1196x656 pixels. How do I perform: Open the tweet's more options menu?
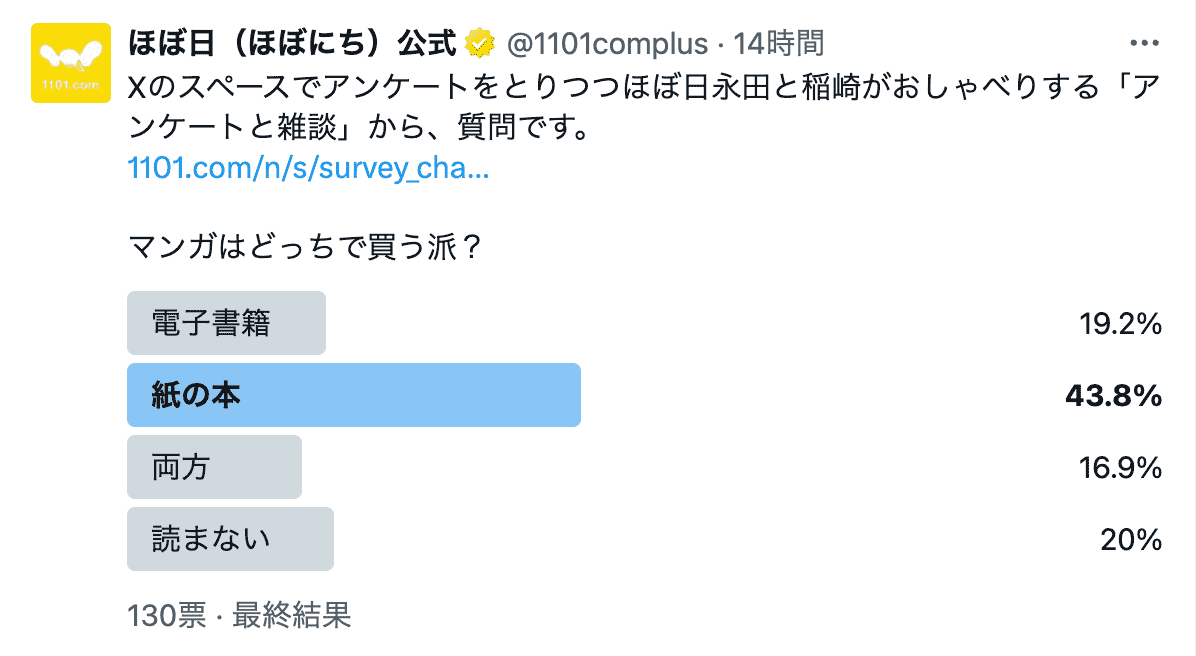pos(1142,44)
